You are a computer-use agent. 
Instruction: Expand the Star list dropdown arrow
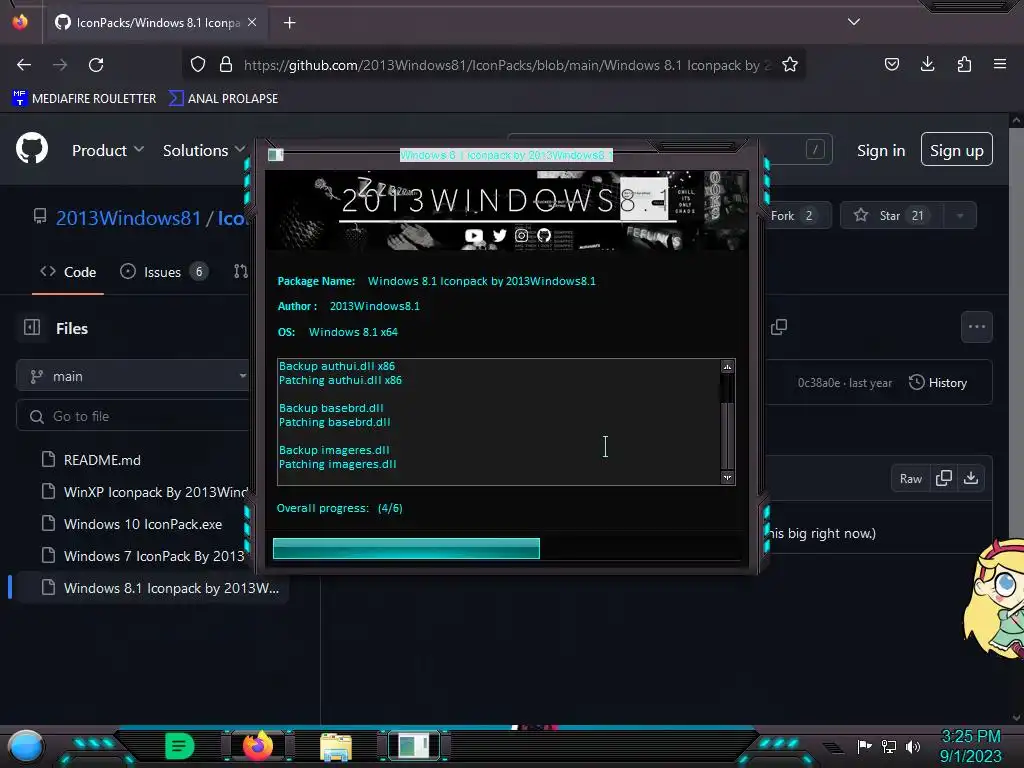tap(960, 216)
